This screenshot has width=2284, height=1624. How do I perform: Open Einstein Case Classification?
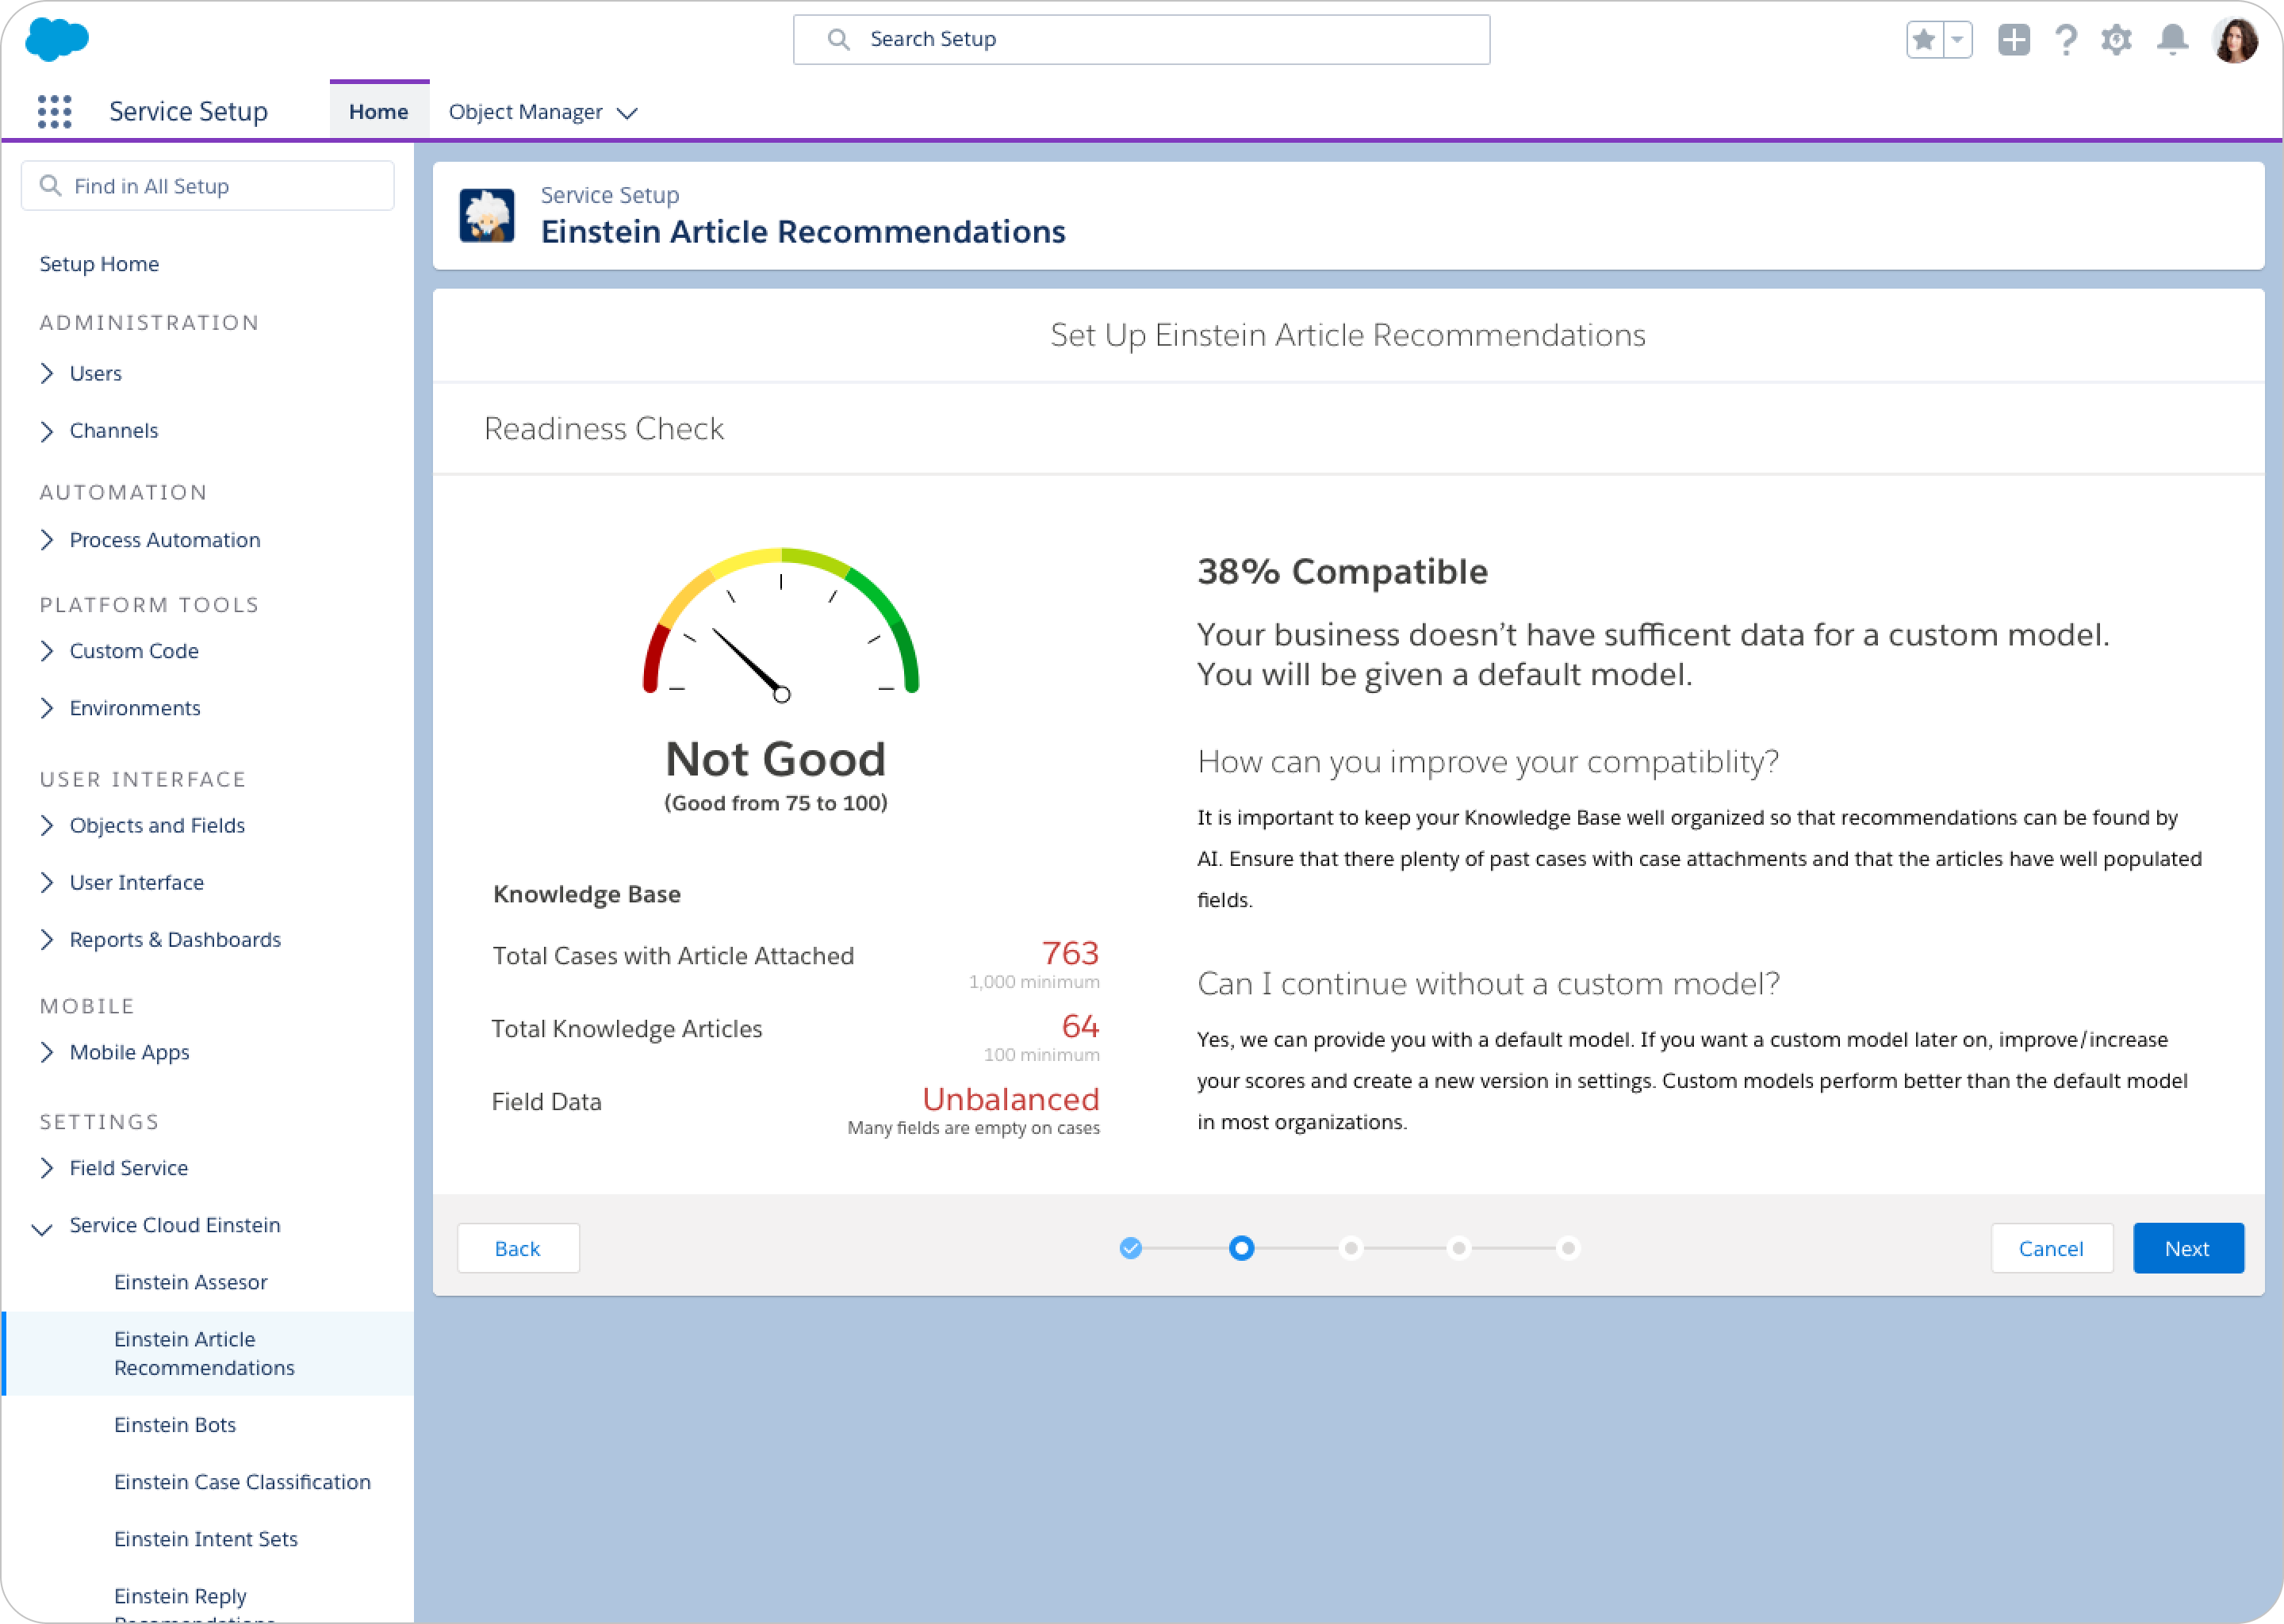(242, 1482)
